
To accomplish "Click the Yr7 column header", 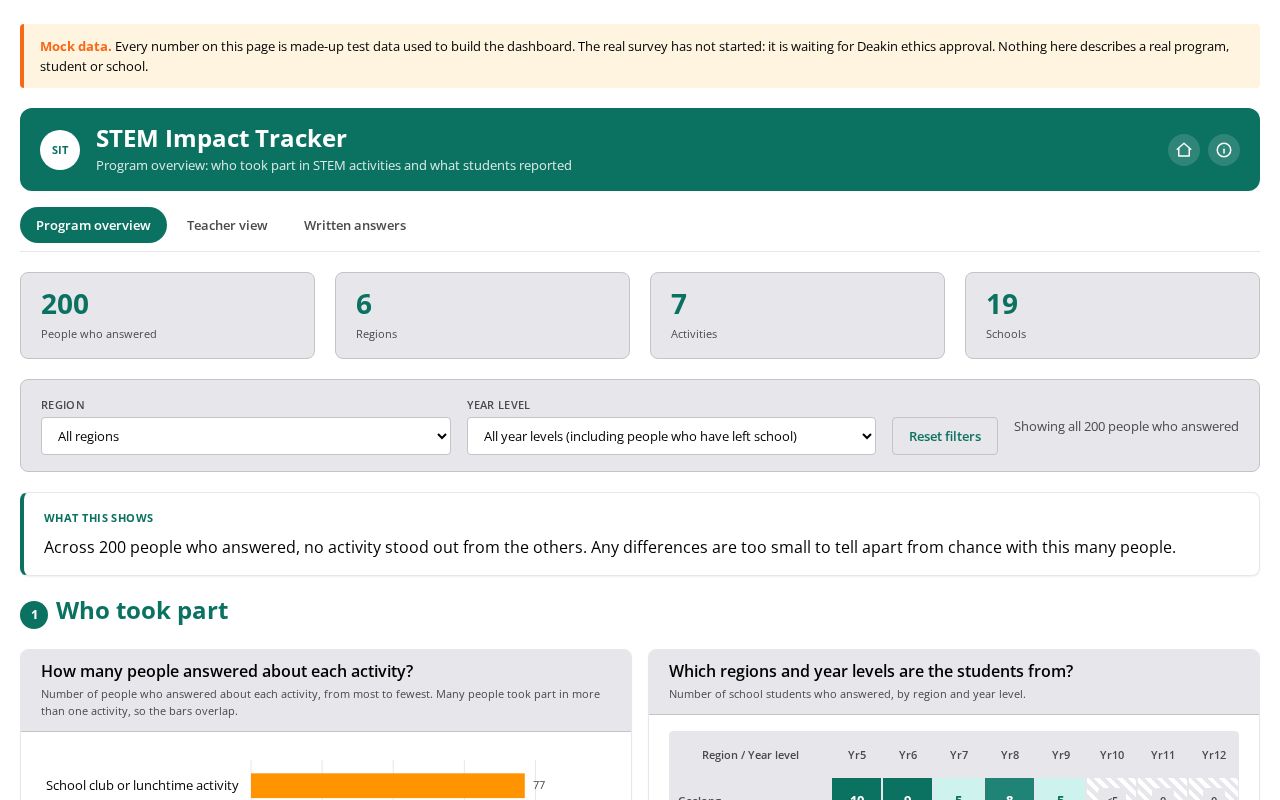I will click(x=959, y=755).
